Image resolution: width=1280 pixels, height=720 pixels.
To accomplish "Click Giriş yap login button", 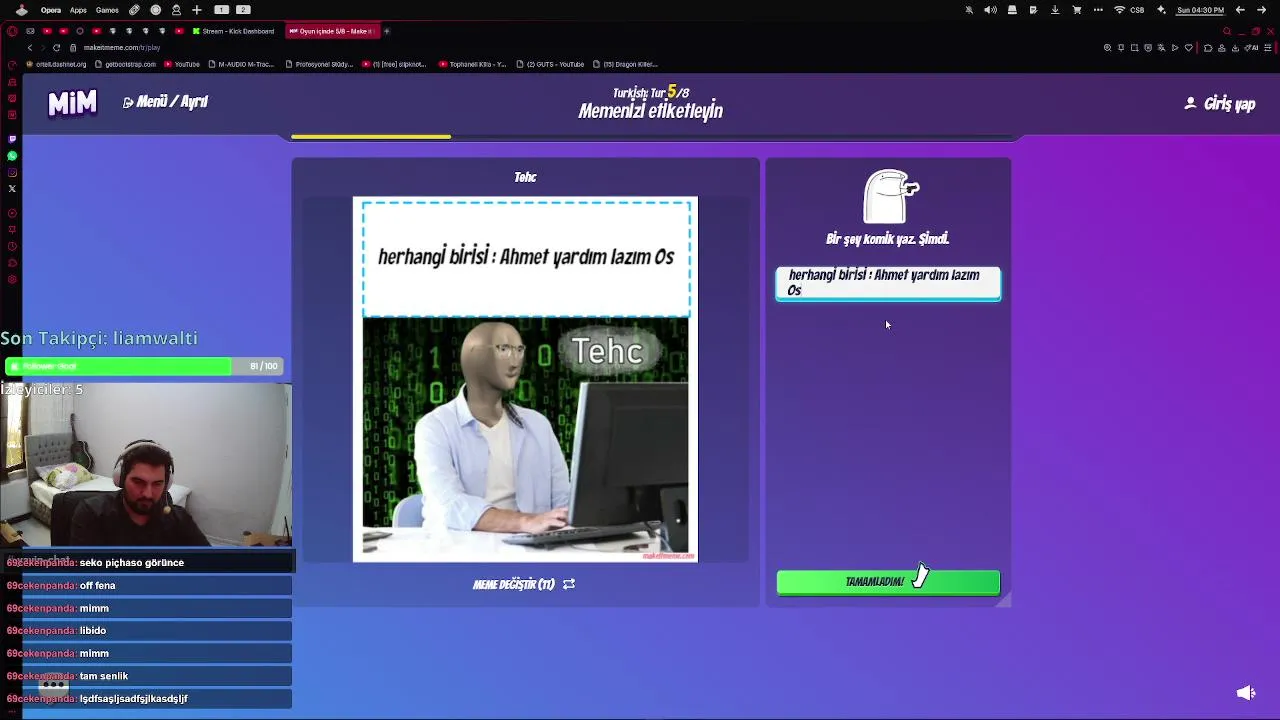I will tap(1220, 104).
